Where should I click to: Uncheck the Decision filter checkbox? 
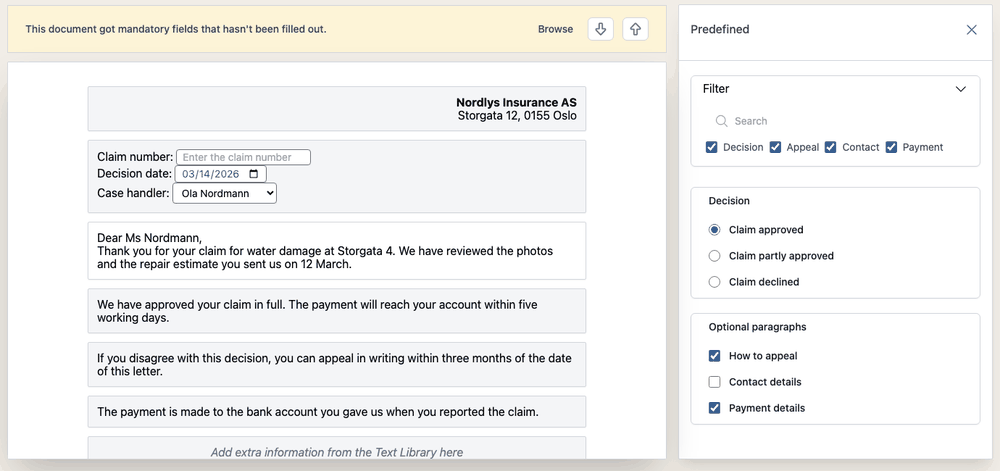(712, 147)
